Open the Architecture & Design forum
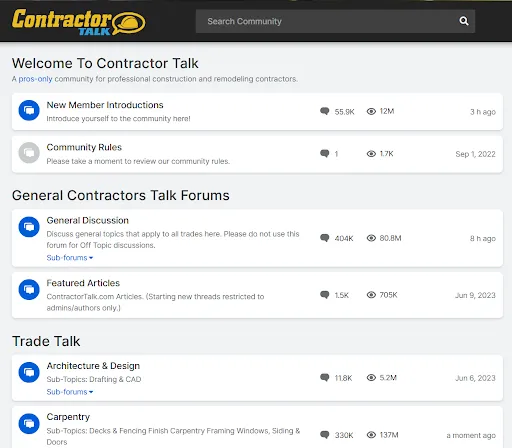This screenshot has height=448, width=512. (93, 366)
